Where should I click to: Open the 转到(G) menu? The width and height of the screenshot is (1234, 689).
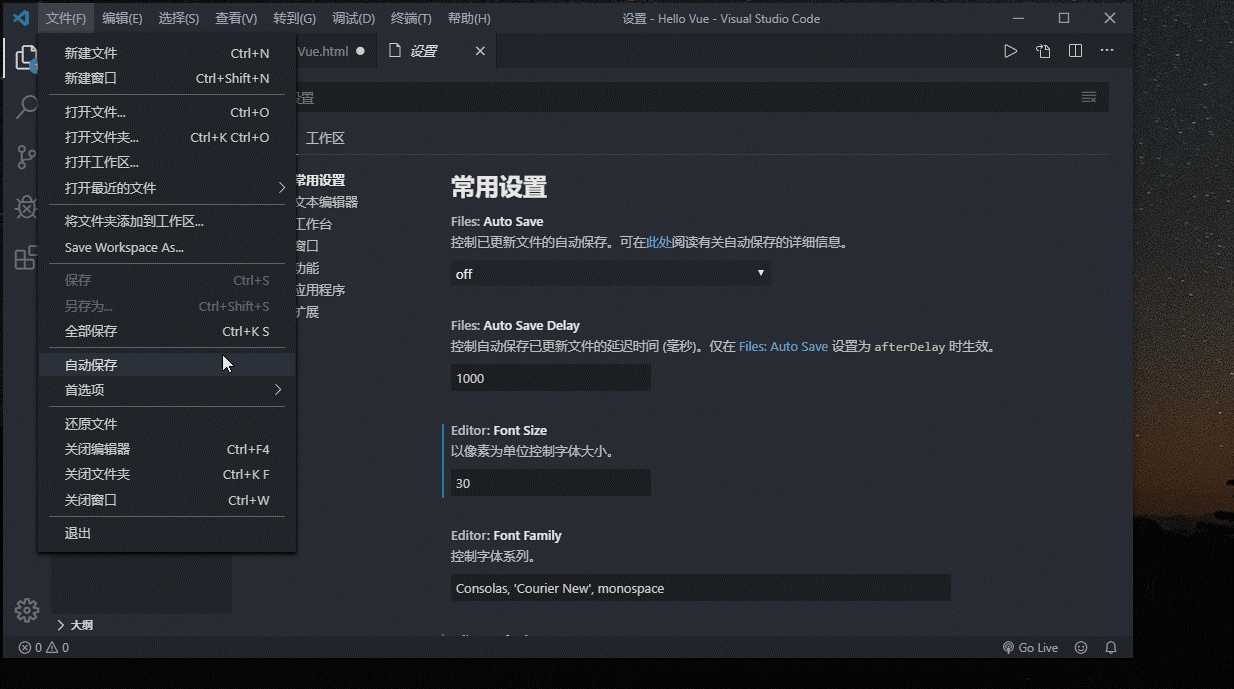294,18
